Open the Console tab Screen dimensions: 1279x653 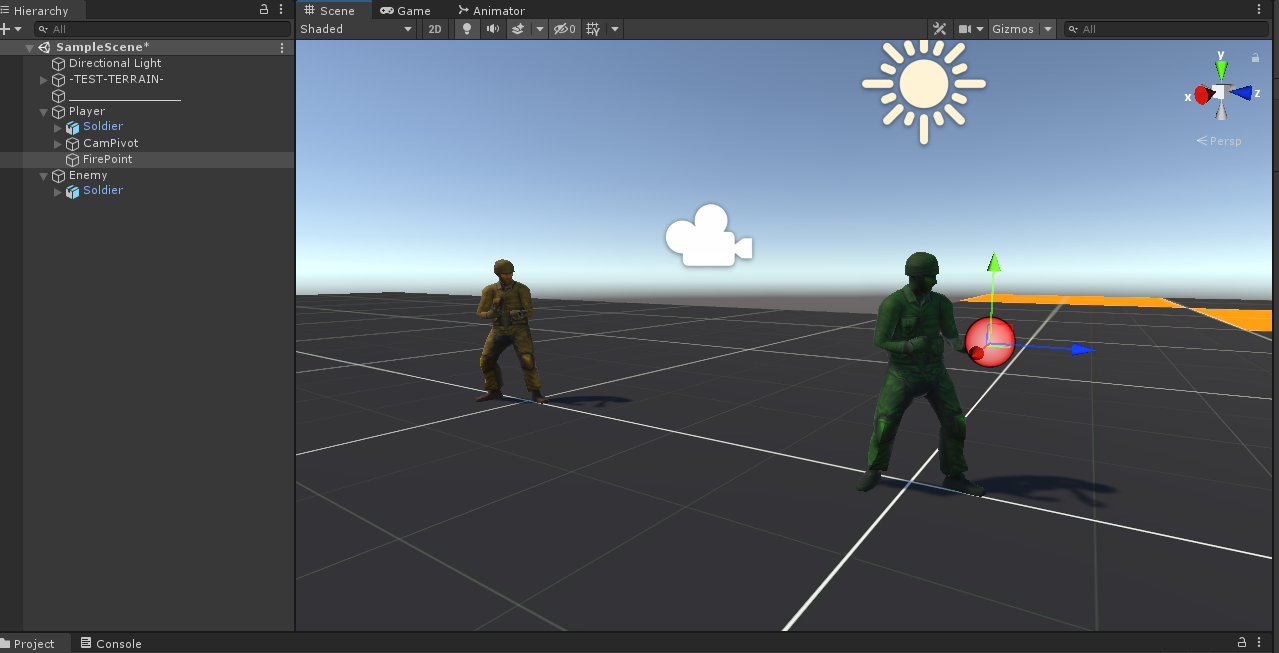(x=111, y=643)
